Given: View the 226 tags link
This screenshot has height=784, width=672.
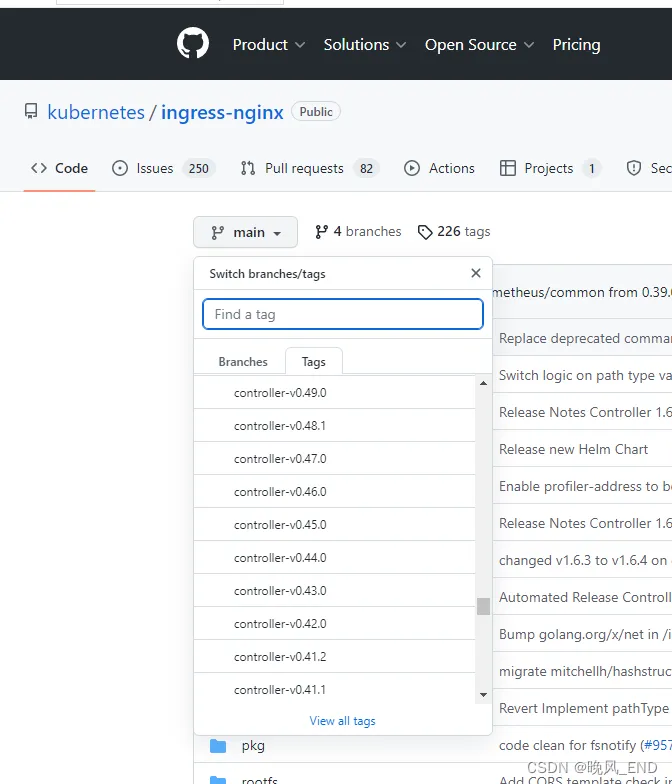Looking at the screenshot, I should tap(454, 232).
